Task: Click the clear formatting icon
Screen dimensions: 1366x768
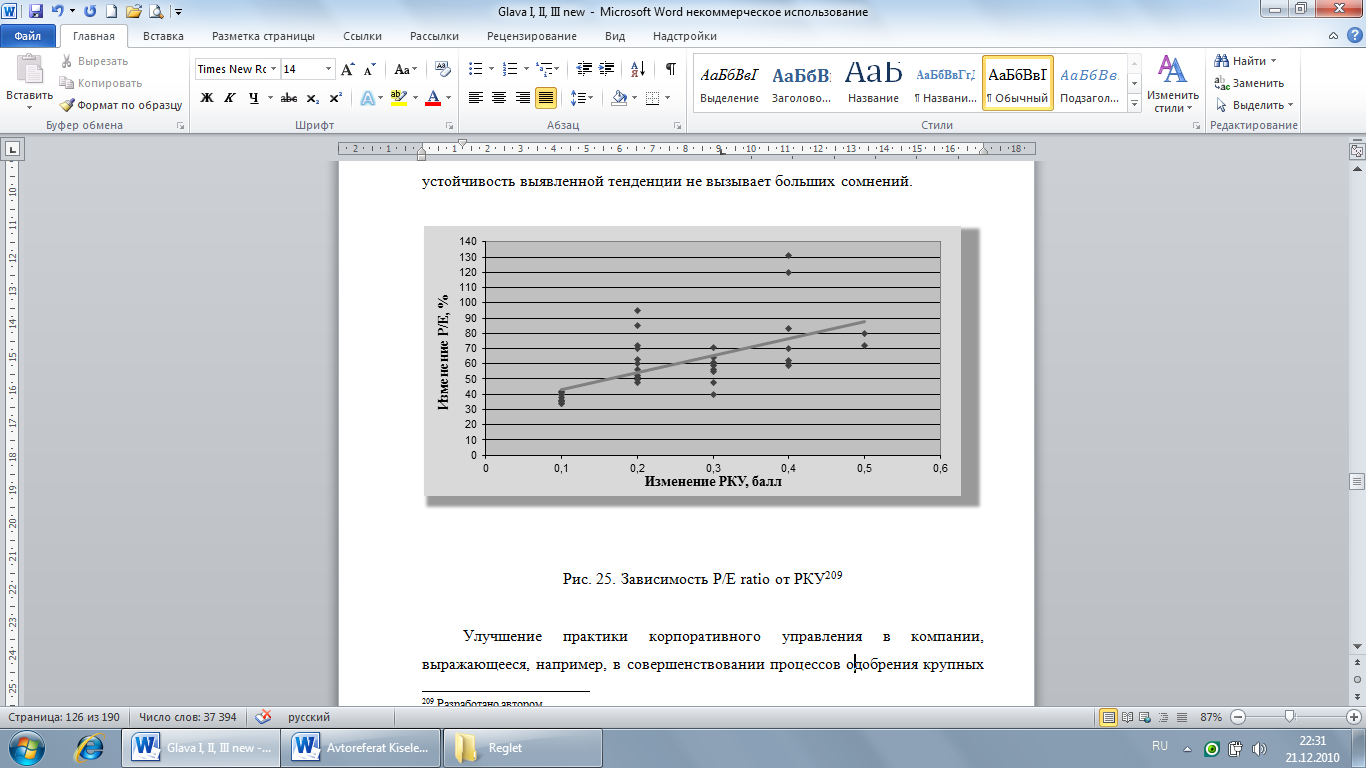Action: [x=445, y=69]
